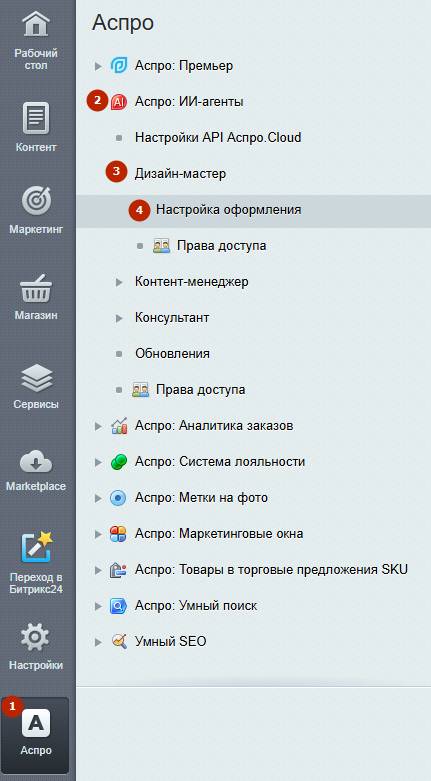The width and height of the screenshot is (431, 781).
Task: Open the Магазин basket icon
Action: click(x=36, y=288)
